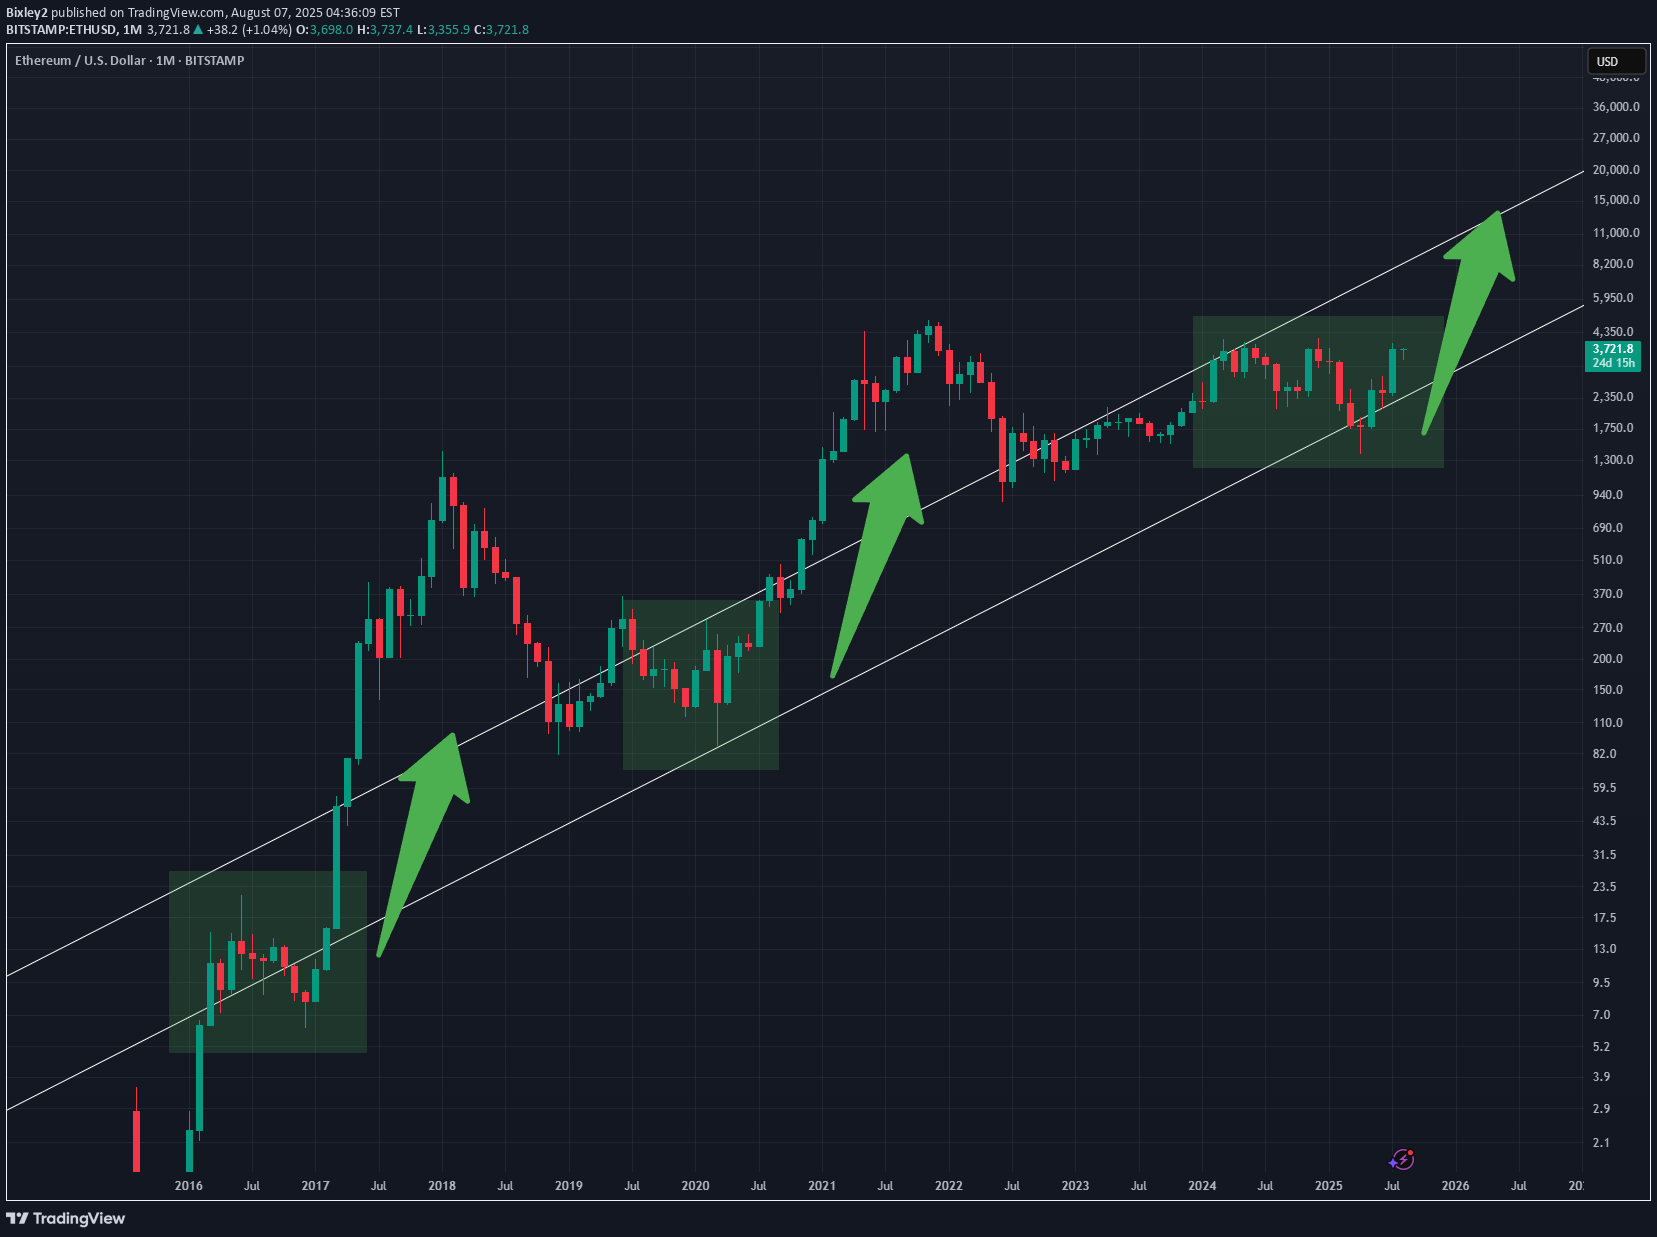Viewport: 1657px width, 1237px height.
Task: Click the 2019 time axis label
Action: 569,1186
